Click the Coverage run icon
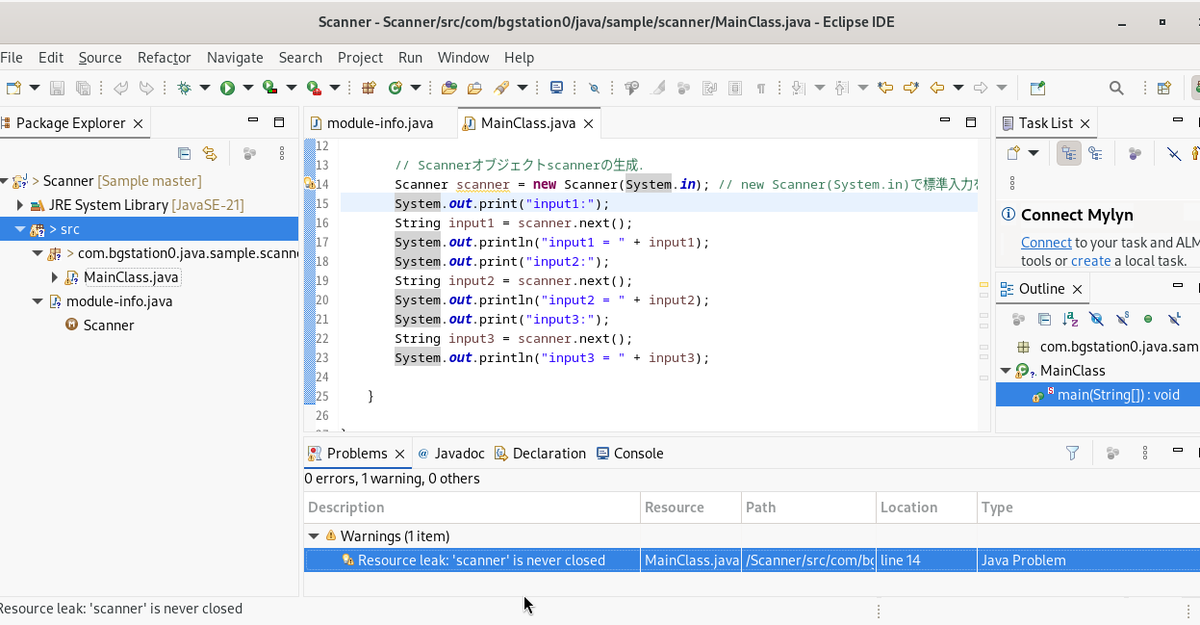Screen dimensions: 1200x625 270,88
